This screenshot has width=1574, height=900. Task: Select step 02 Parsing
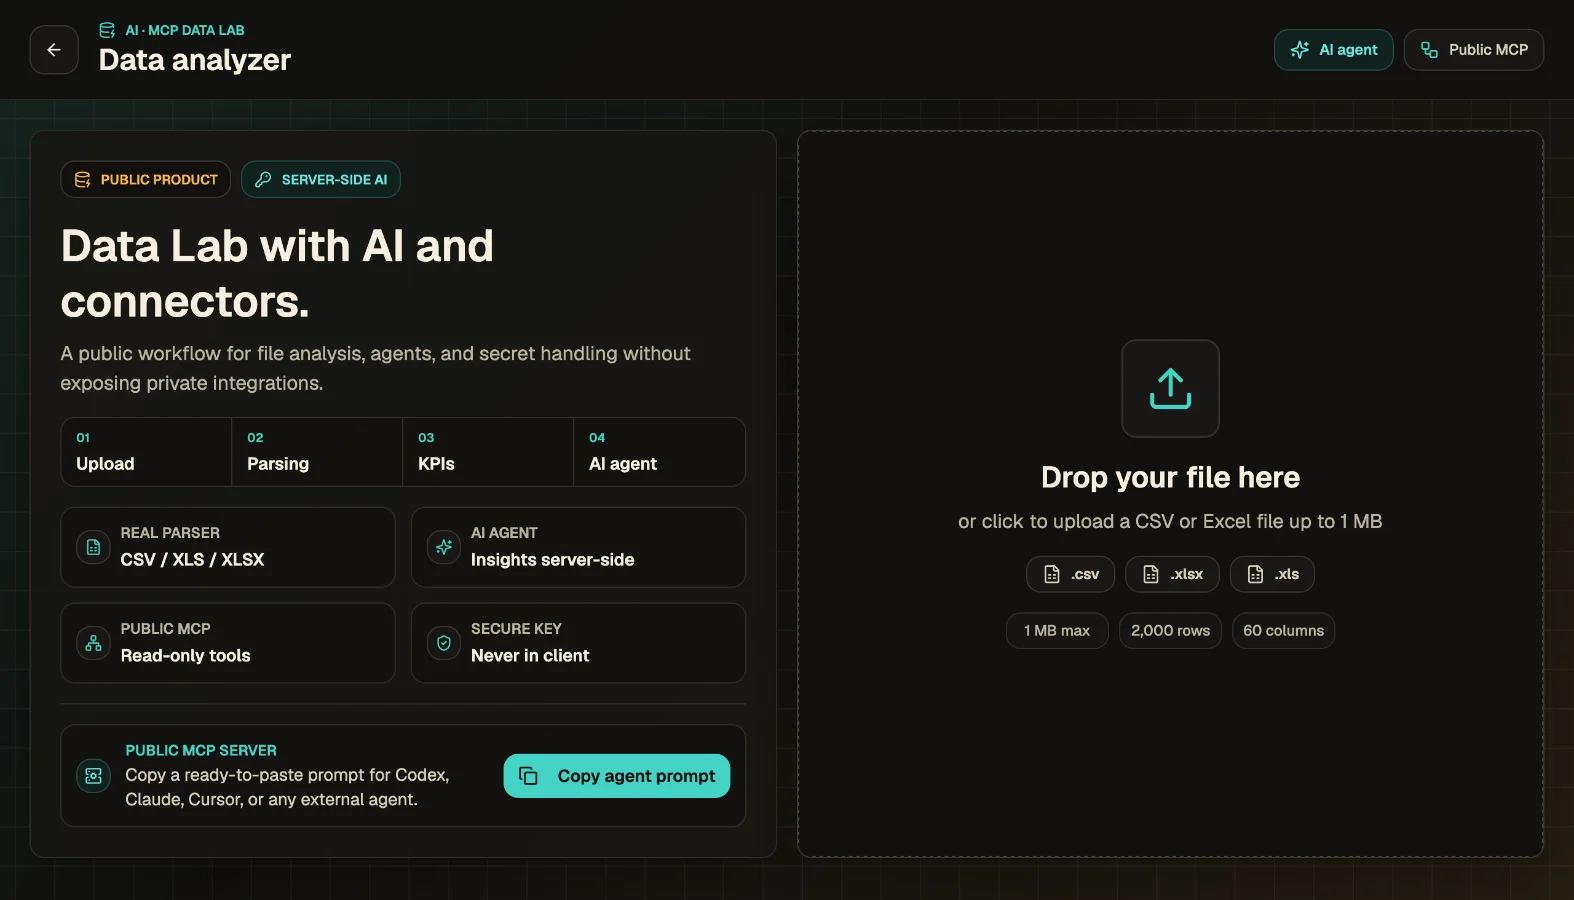coord(317,452)
